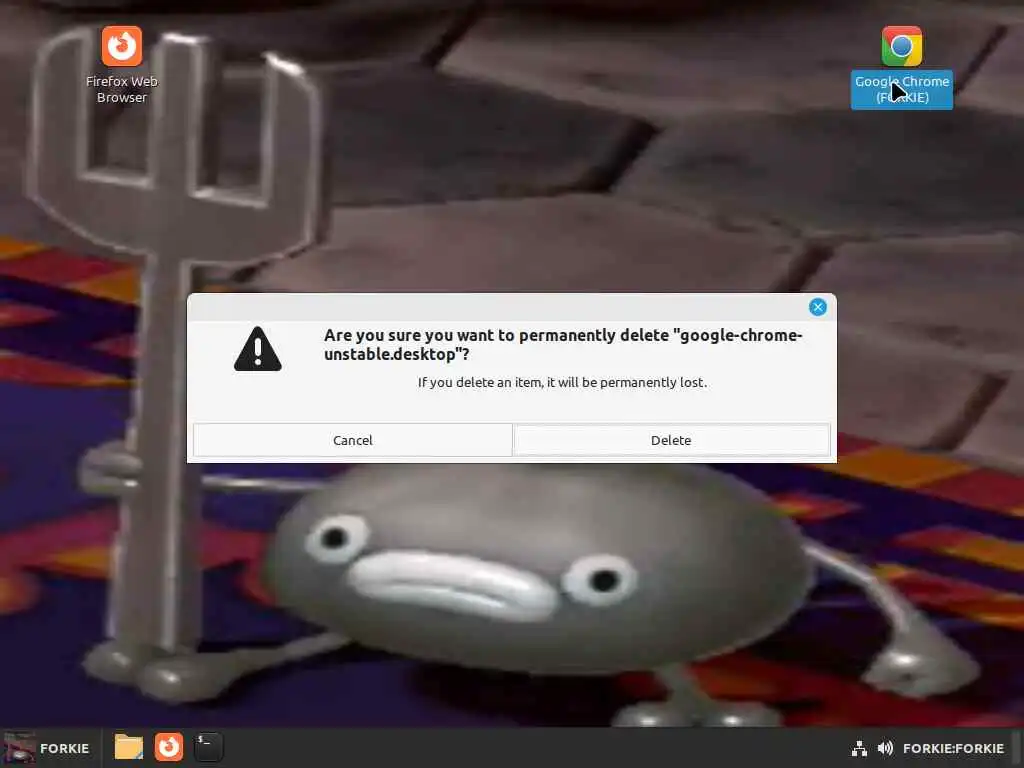Click the warning triangle in dialog
Screen dimensions: 1024x768
pyautogui.click(x=258, y=349)
